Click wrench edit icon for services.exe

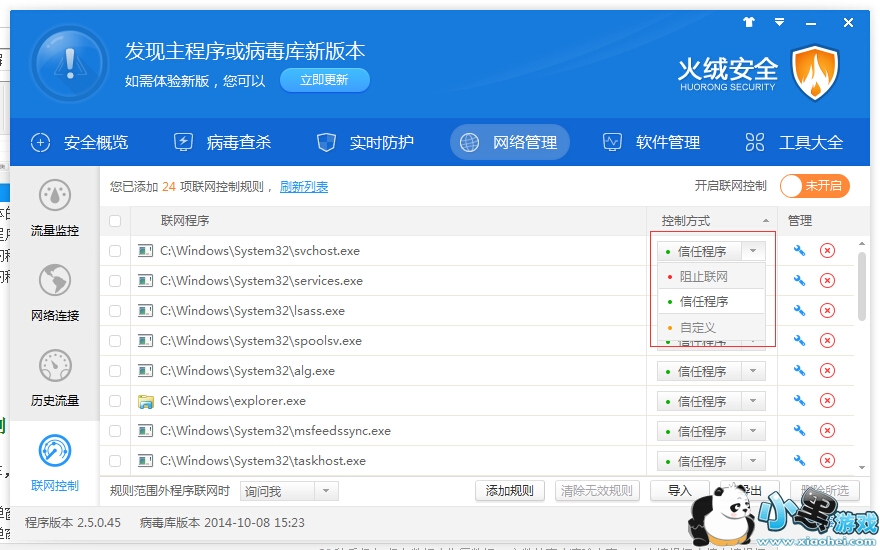click(x=799, y=281)
